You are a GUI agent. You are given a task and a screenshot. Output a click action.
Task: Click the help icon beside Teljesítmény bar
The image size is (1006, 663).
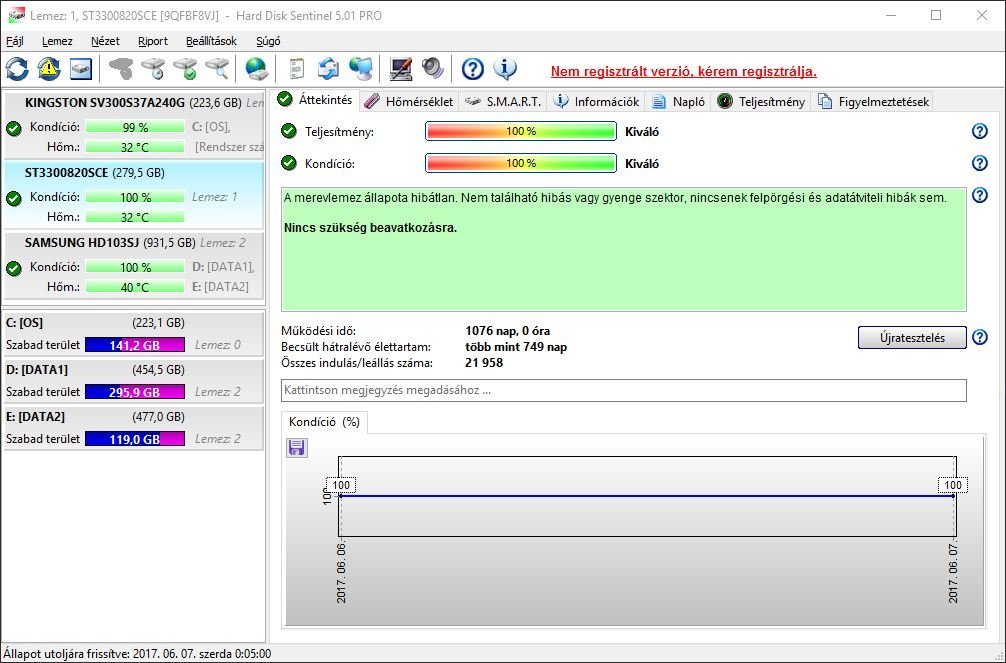click(980, 131)
